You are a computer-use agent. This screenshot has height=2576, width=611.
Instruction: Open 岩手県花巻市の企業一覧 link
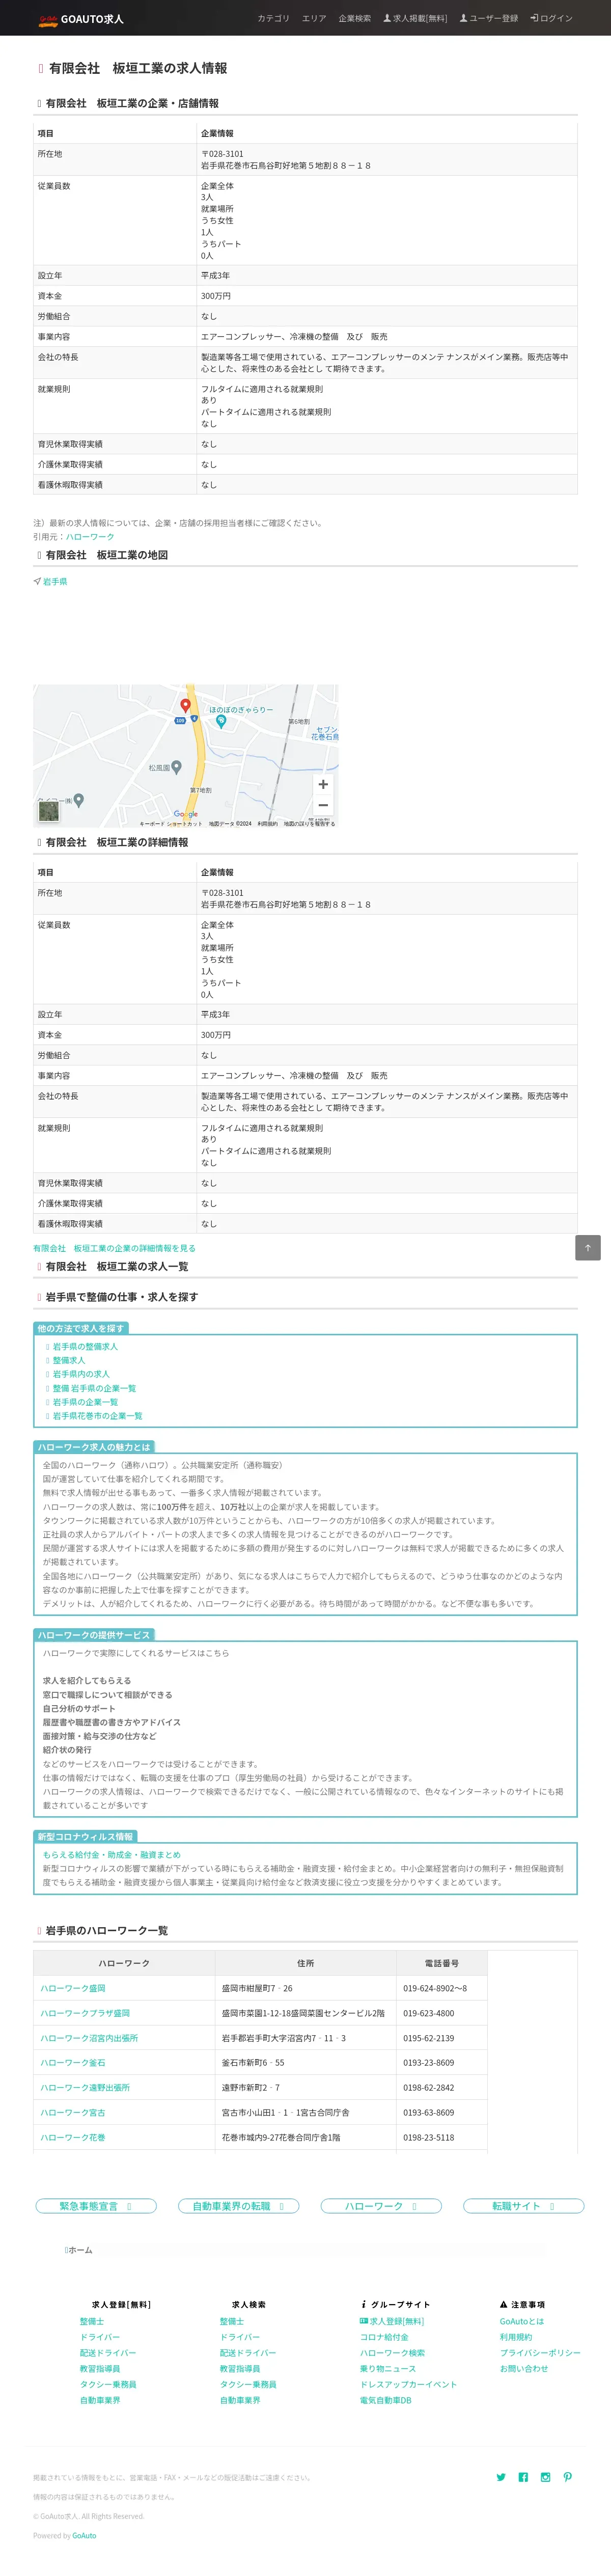point(97,1416)
